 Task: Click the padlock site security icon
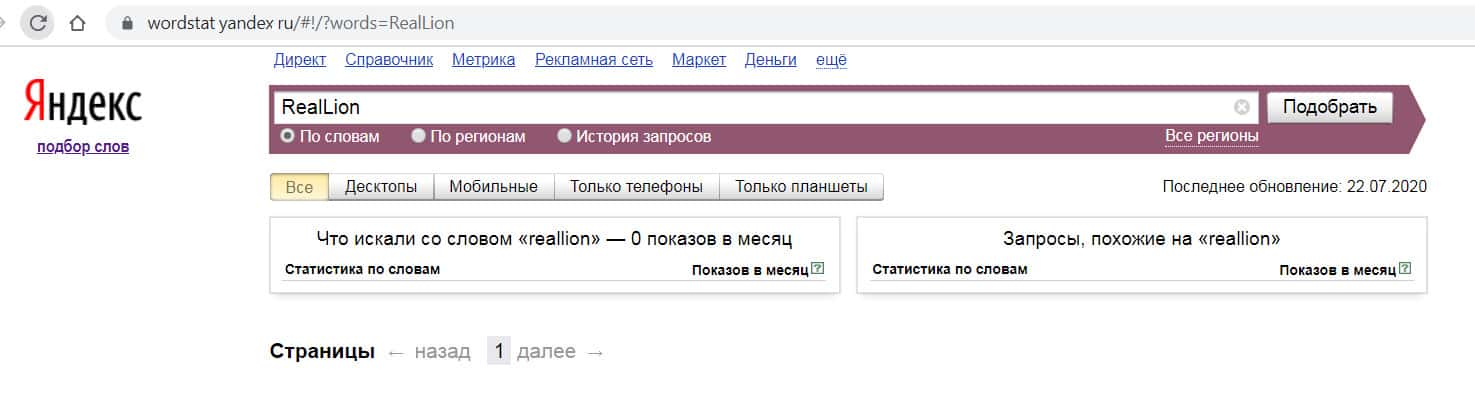127,23
